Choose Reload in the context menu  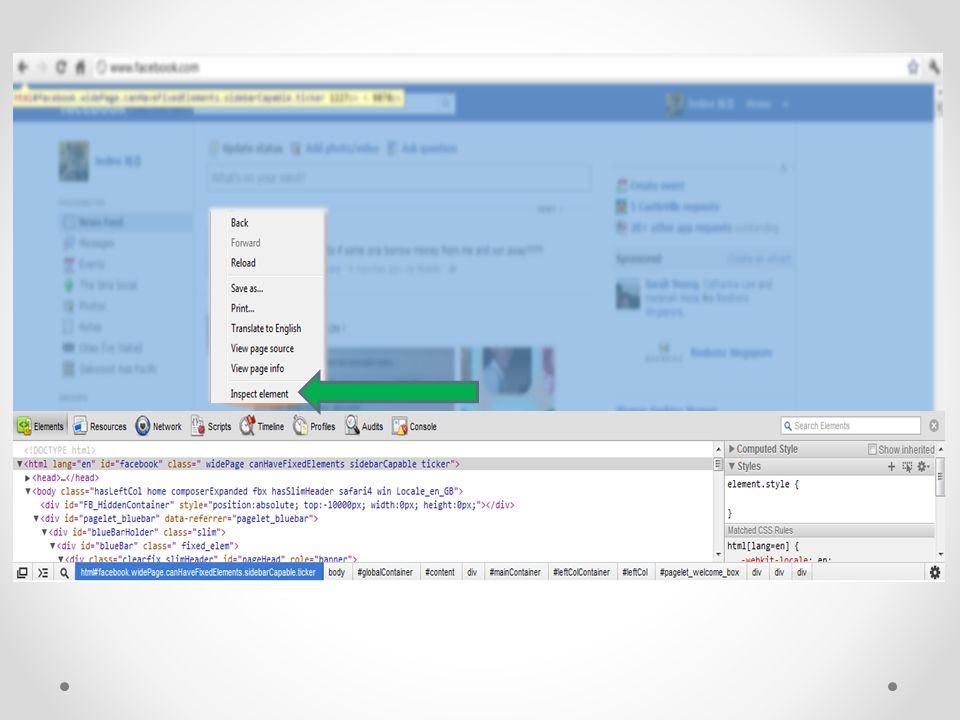click(x=243, y=263)
